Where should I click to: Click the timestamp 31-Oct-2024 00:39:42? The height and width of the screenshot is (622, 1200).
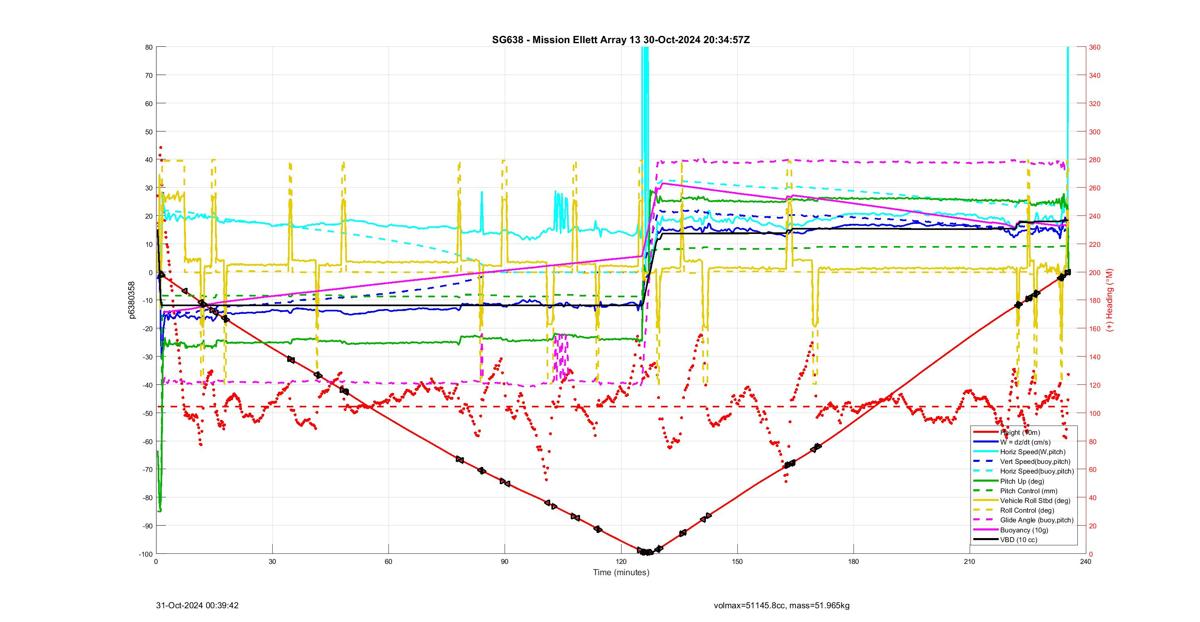pyautogui.click(x=197, y=605)
